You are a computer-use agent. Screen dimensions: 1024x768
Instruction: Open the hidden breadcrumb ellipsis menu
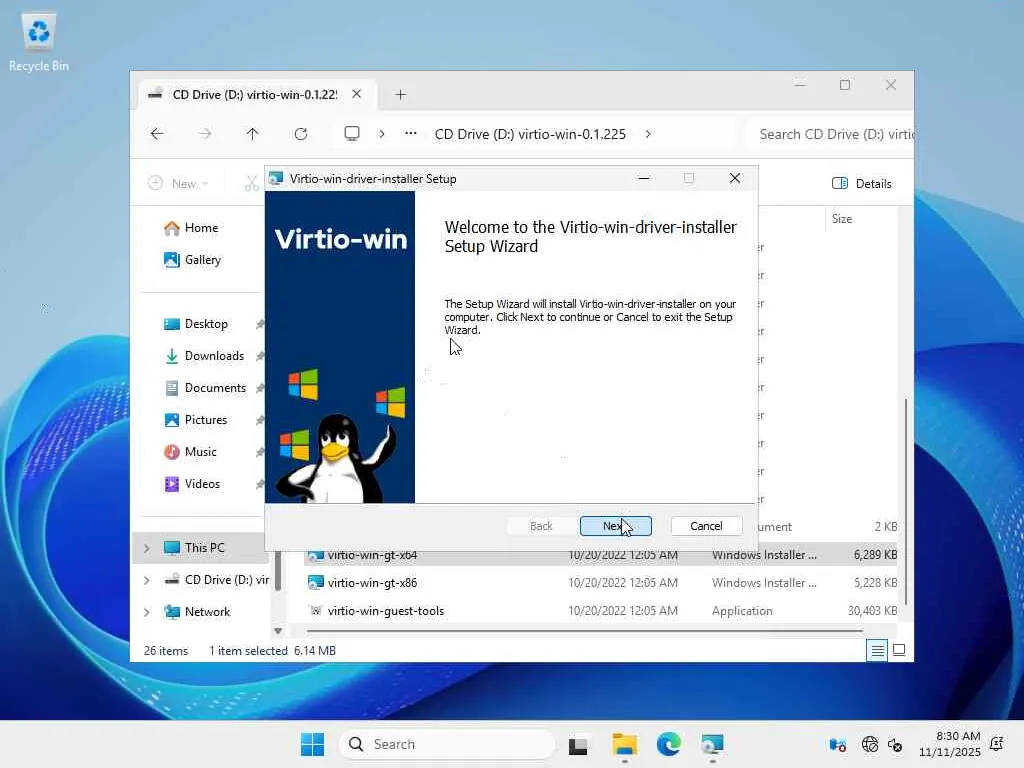click(411, 134)
